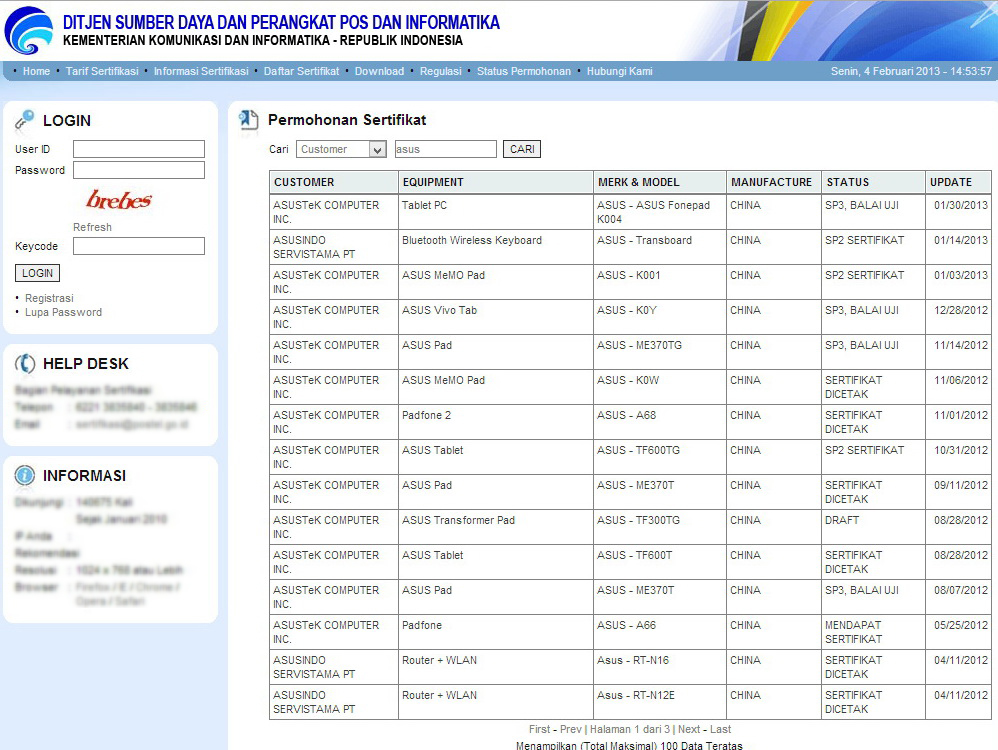
Task: Select the 10/31/2012 update date
Action: (958, 457)
